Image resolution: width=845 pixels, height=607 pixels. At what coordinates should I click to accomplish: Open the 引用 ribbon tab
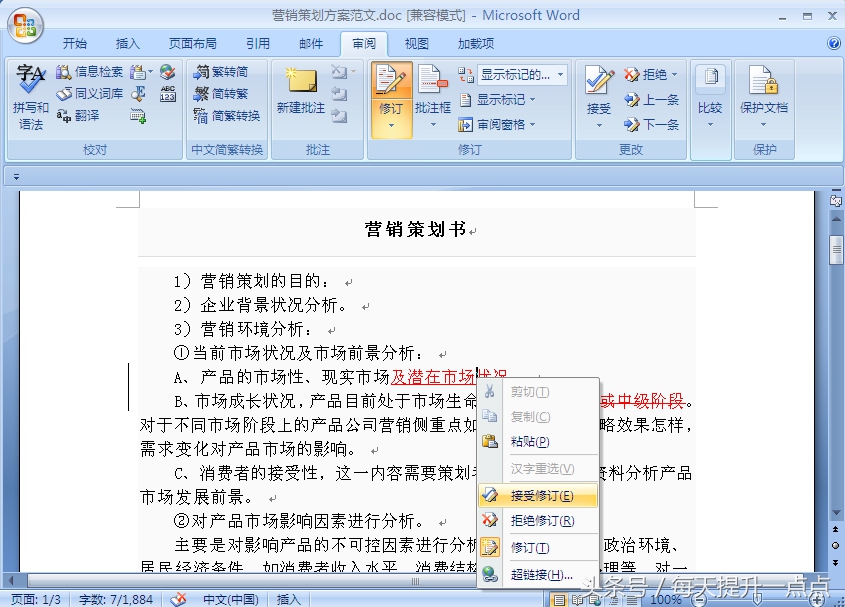pos(258,43)
